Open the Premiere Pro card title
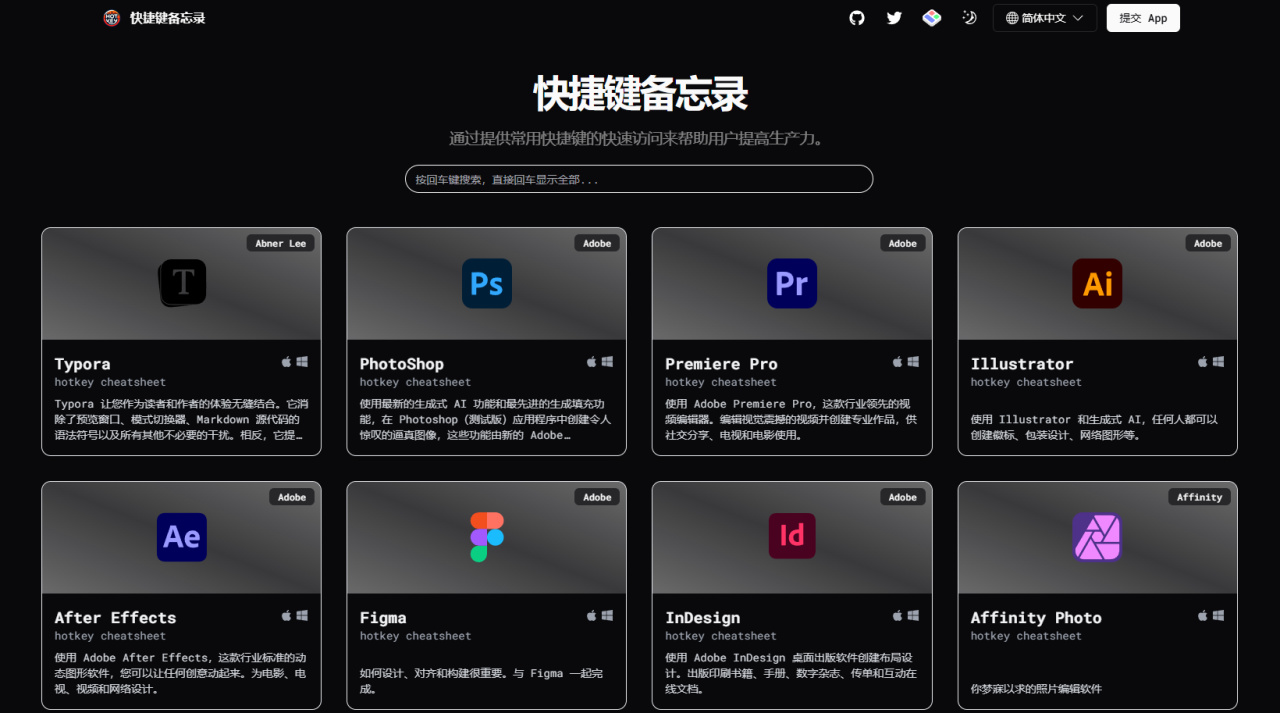Image resolution: width=1280 pixels, height=713 pixels. [x=721, y=364]
